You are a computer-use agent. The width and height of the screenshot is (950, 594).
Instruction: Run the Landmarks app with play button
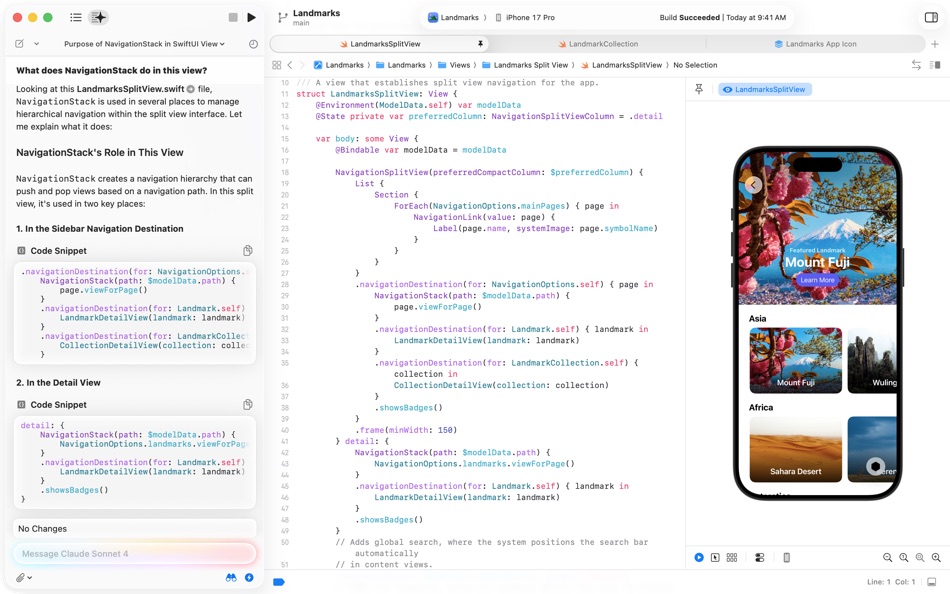click(x=251, y=18)
